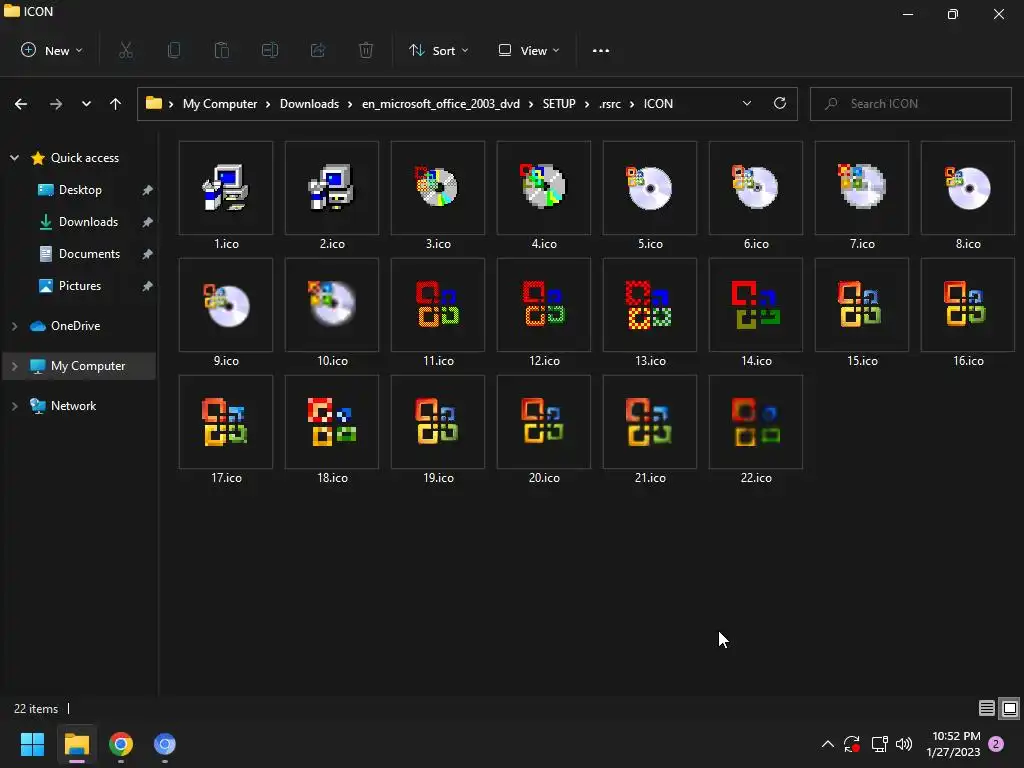
Task: Open the See more ellipsis menu
Action: [x=601, y=50]
